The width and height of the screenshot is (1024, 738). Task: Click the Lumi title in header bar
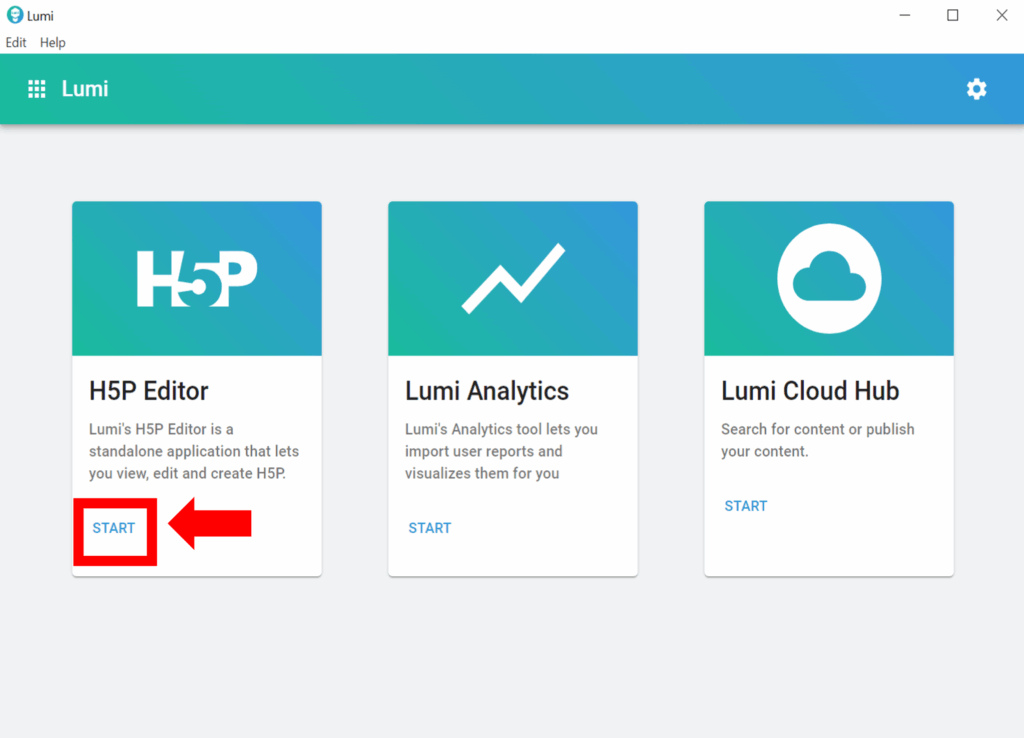pyautogui.click(x=85, y=89)
